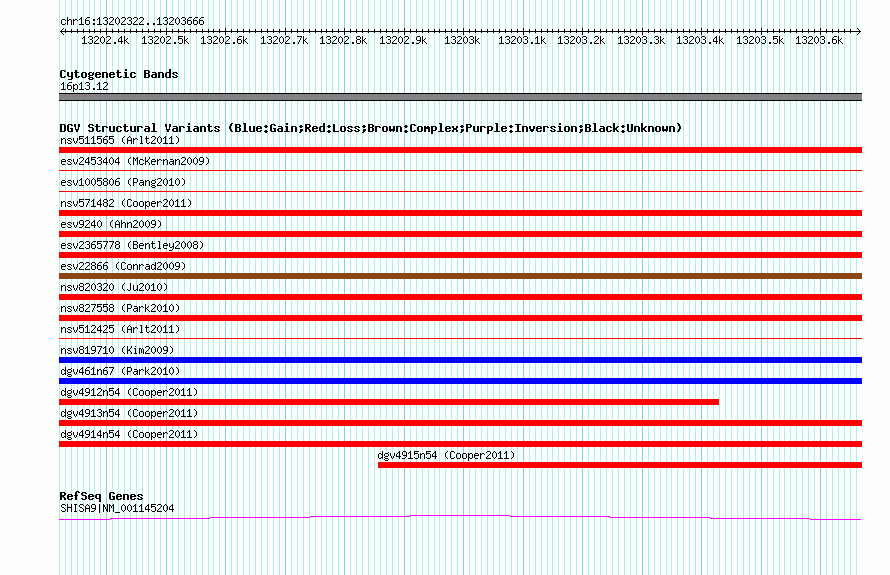The image size is (890, 575).
Task: Click the right arrow end of the ruler
Action: tap(859, 31)
